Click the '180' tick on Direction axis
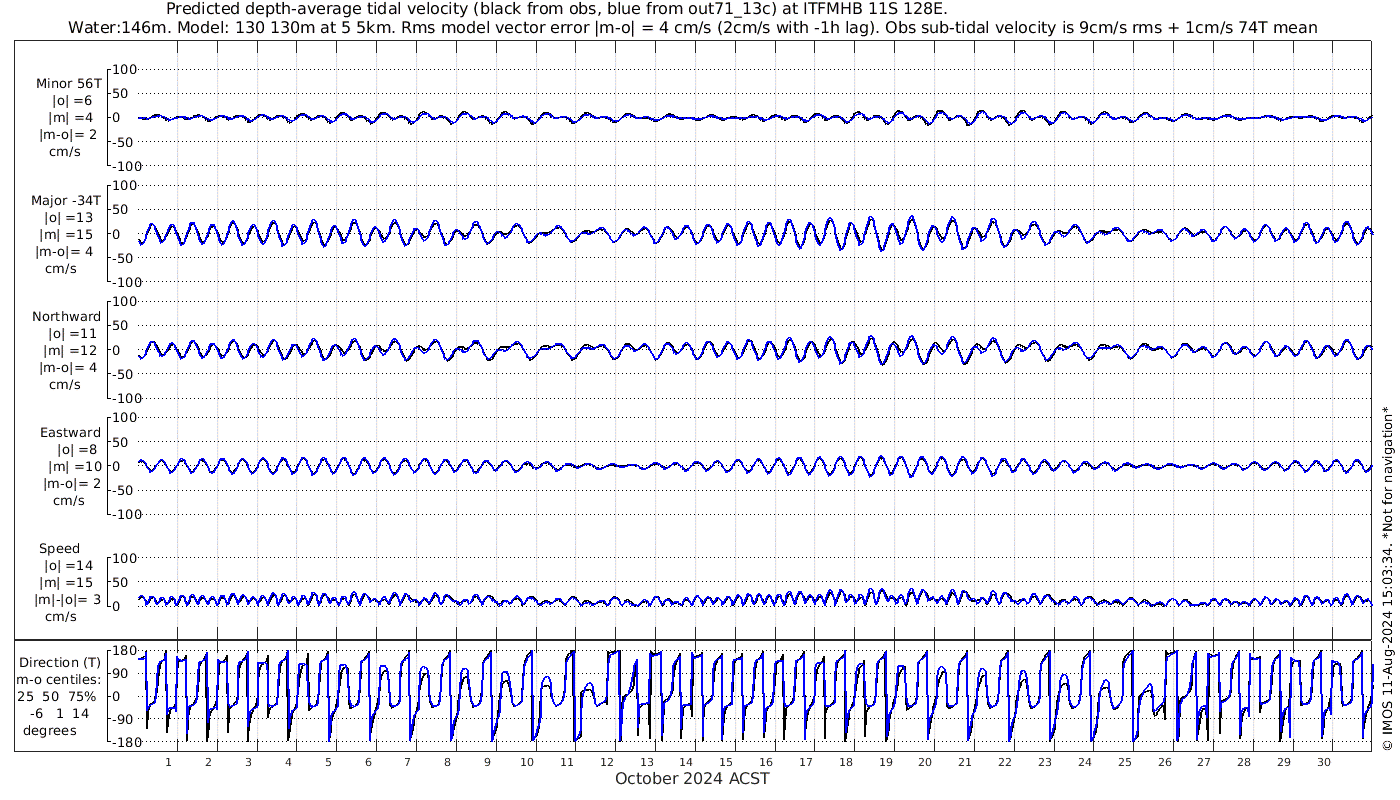This screenshot has width=1400, height=800. pos(124,652)
